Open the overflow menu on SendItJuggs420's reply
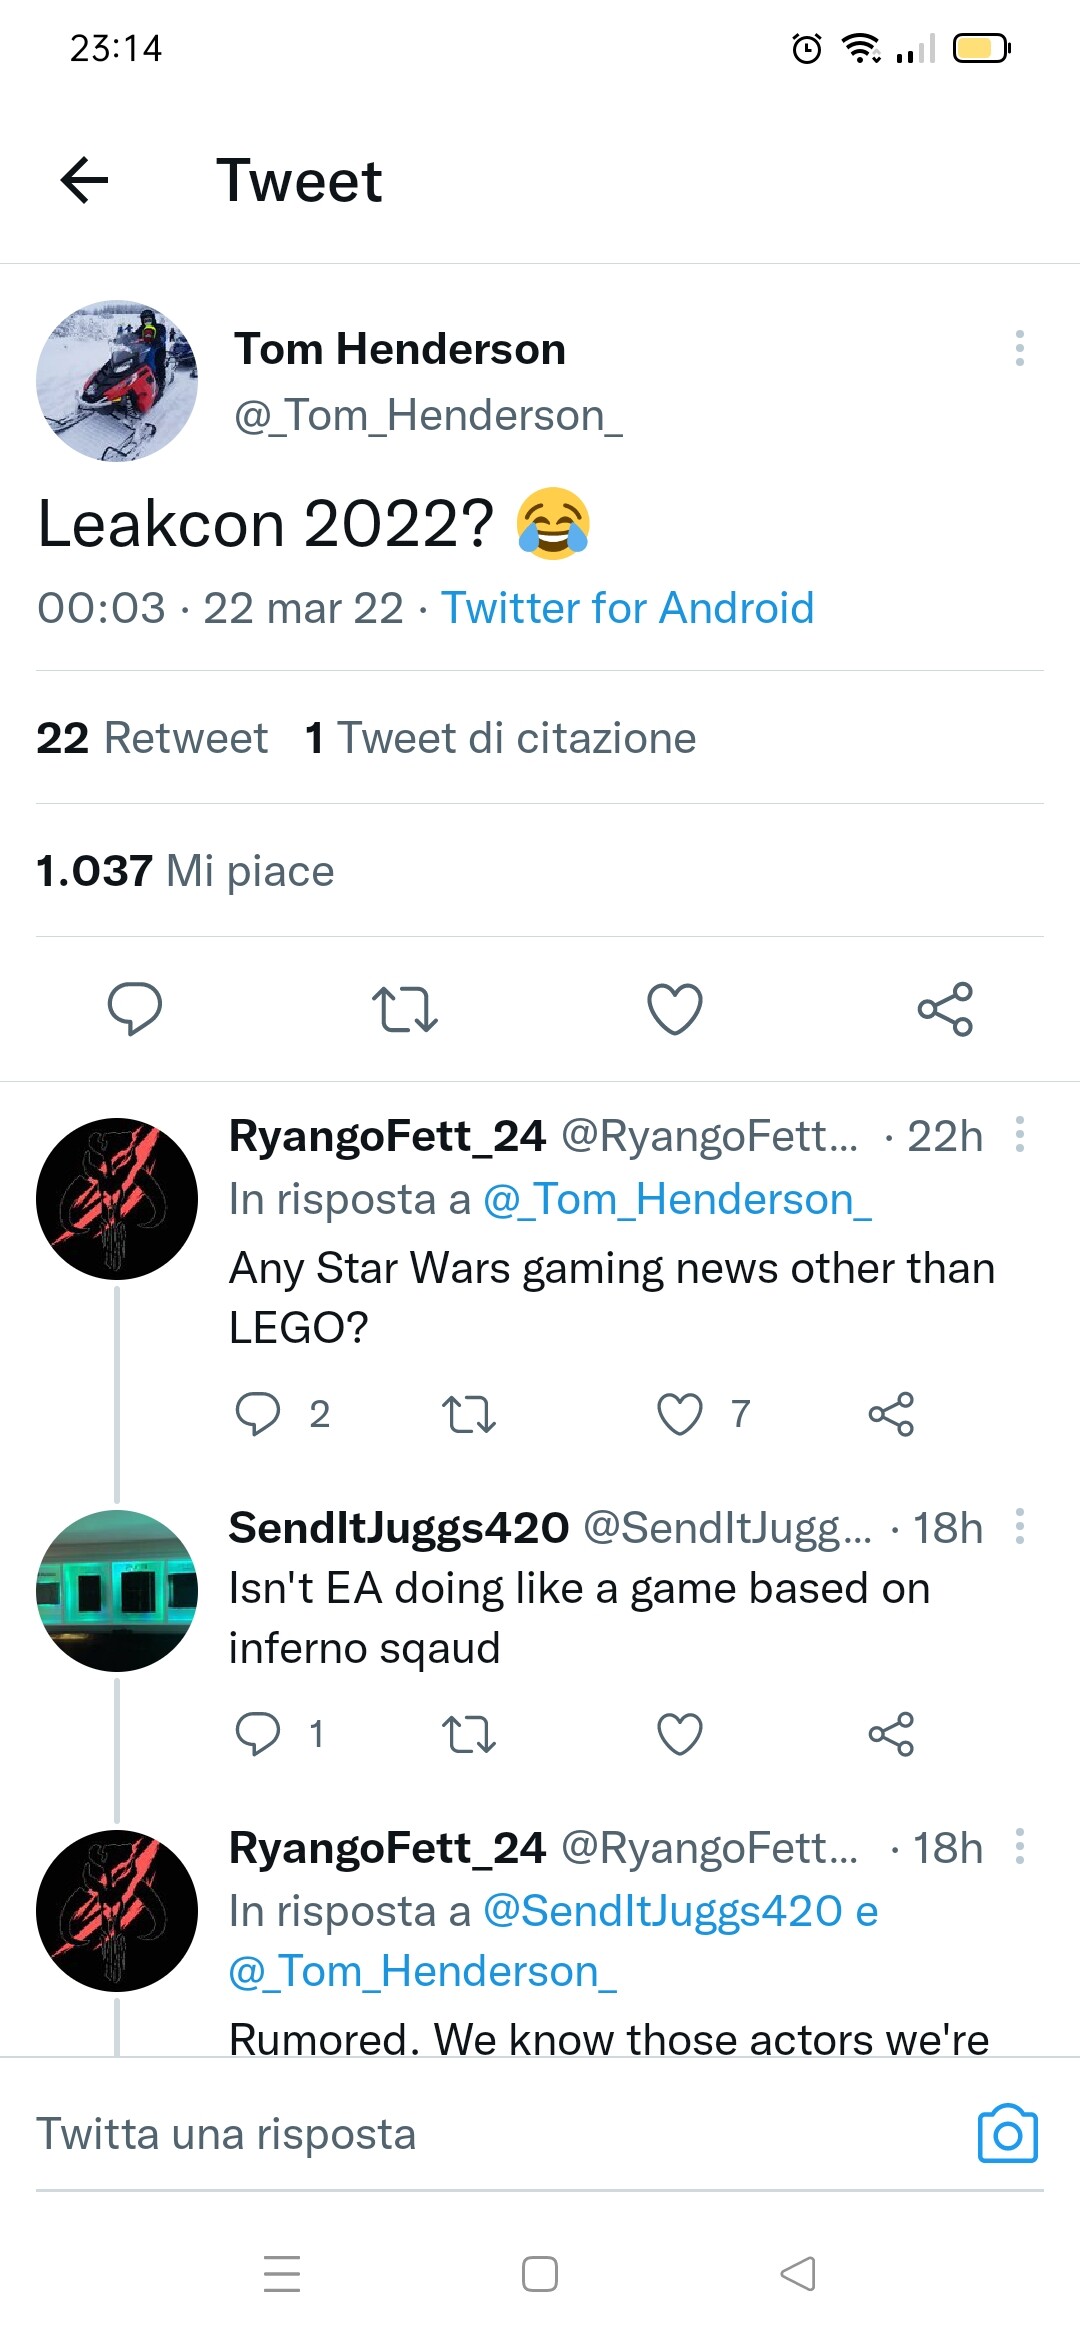 [x=1019, y=1527]
